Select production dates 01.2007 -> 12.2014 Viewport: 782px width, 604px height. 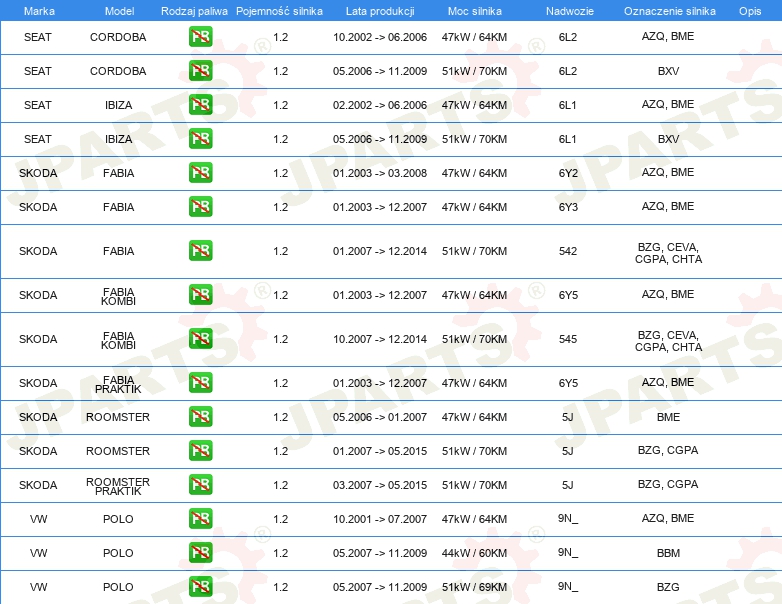(380, 251)
